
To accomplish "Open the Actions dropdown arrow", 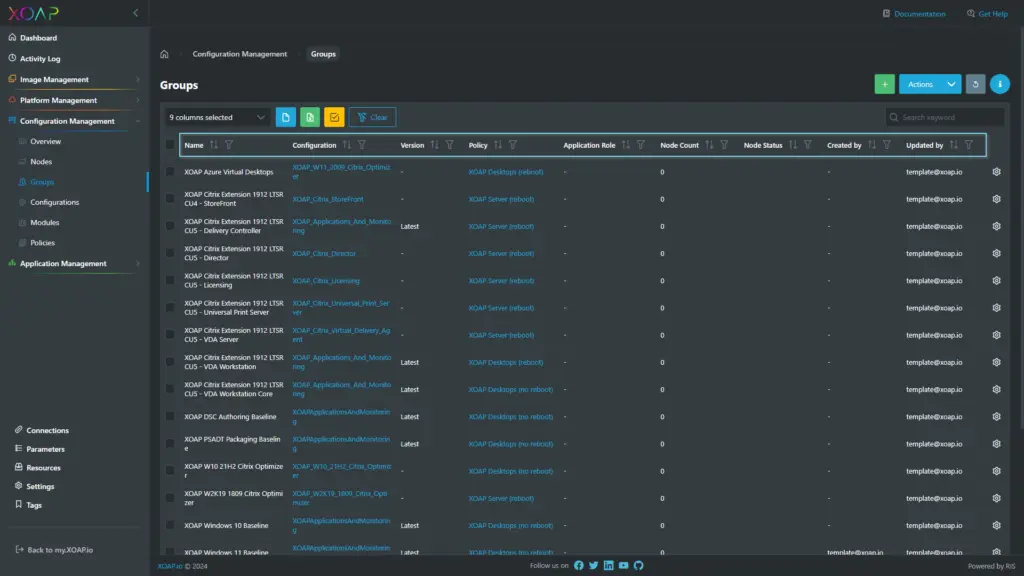I will click(x=951, y=84).
